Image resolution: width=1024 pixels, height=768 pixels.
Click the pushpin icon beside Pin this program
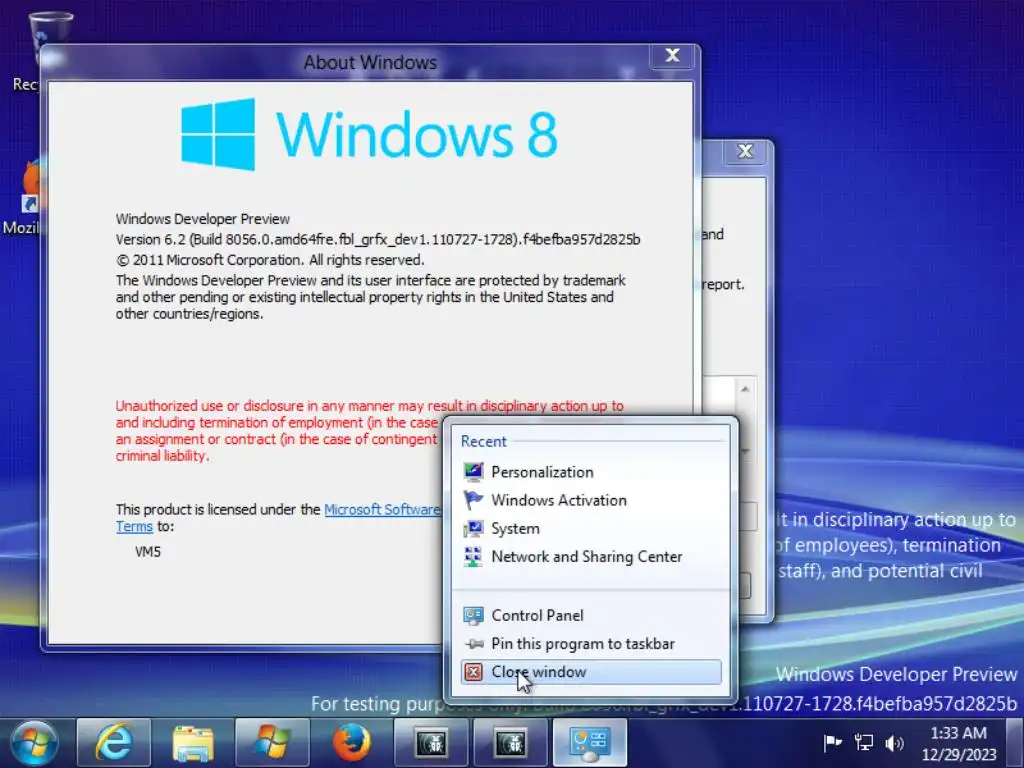474,644
